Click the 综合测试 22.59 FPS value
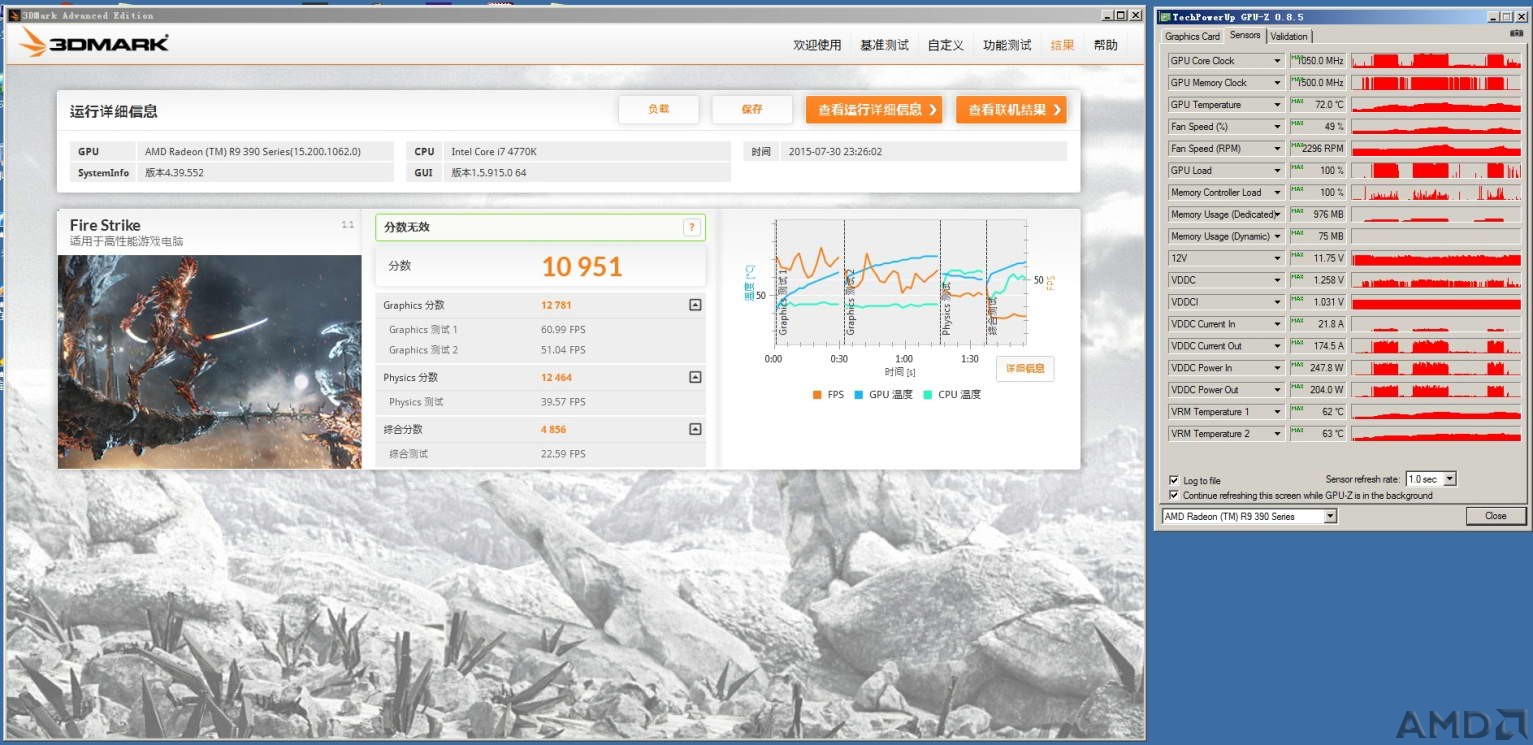 point(563,454)
